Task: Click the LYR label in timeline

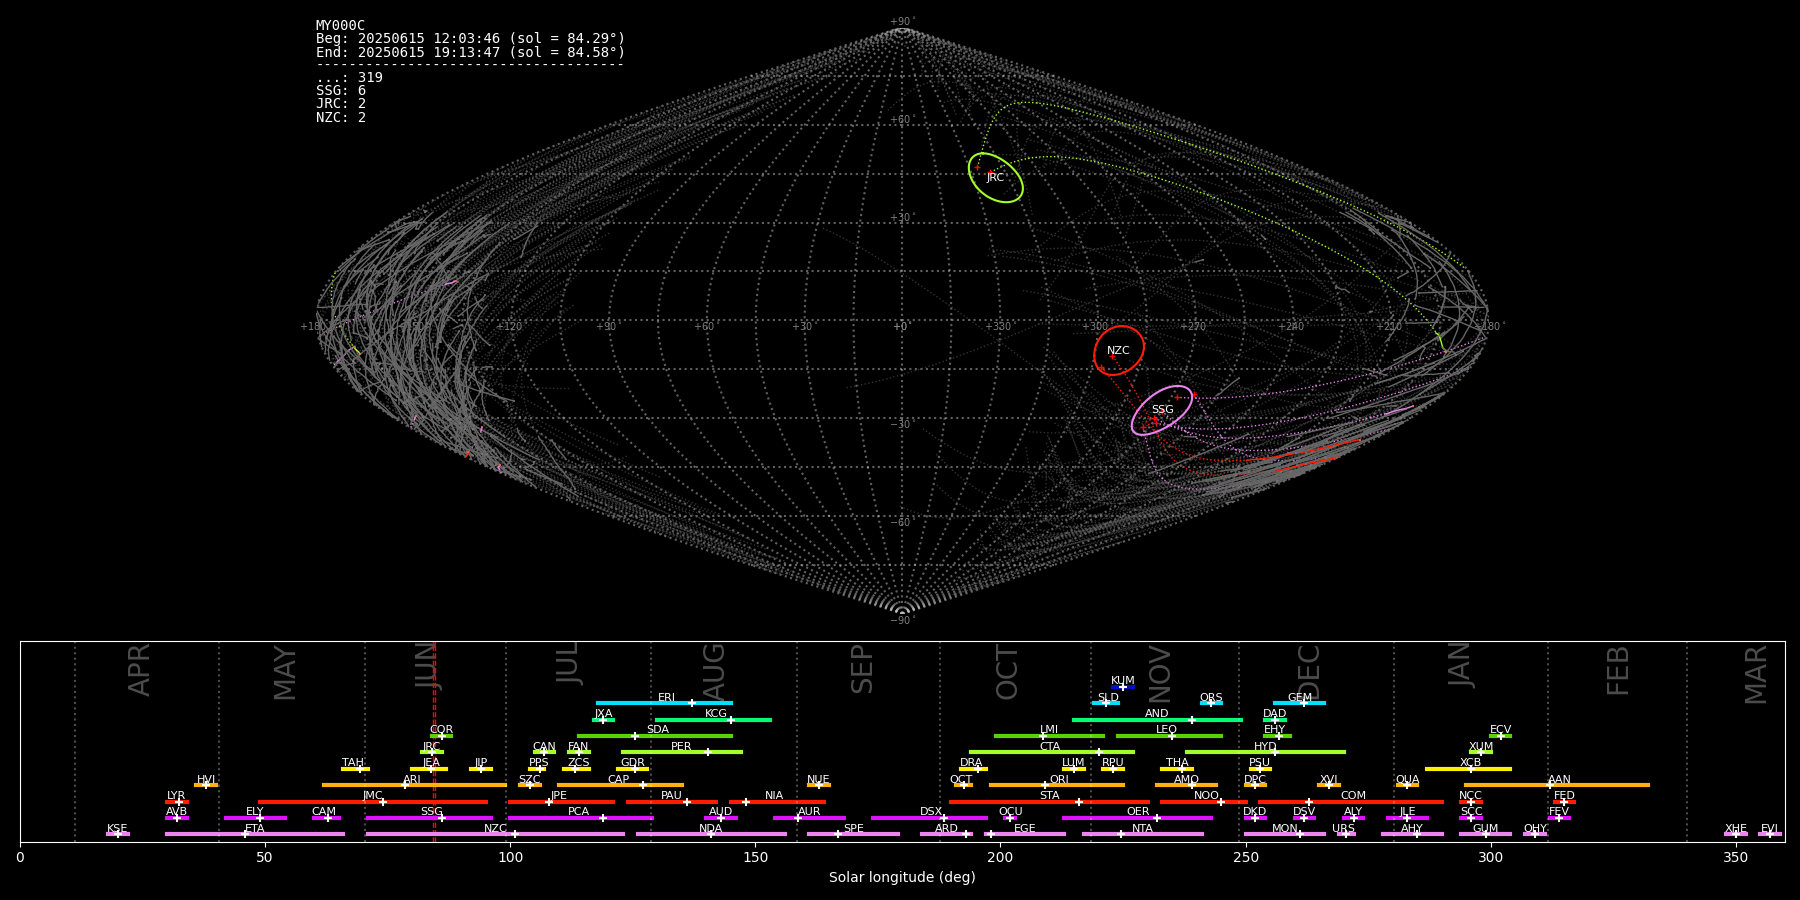Action: [x=176, y=796]
